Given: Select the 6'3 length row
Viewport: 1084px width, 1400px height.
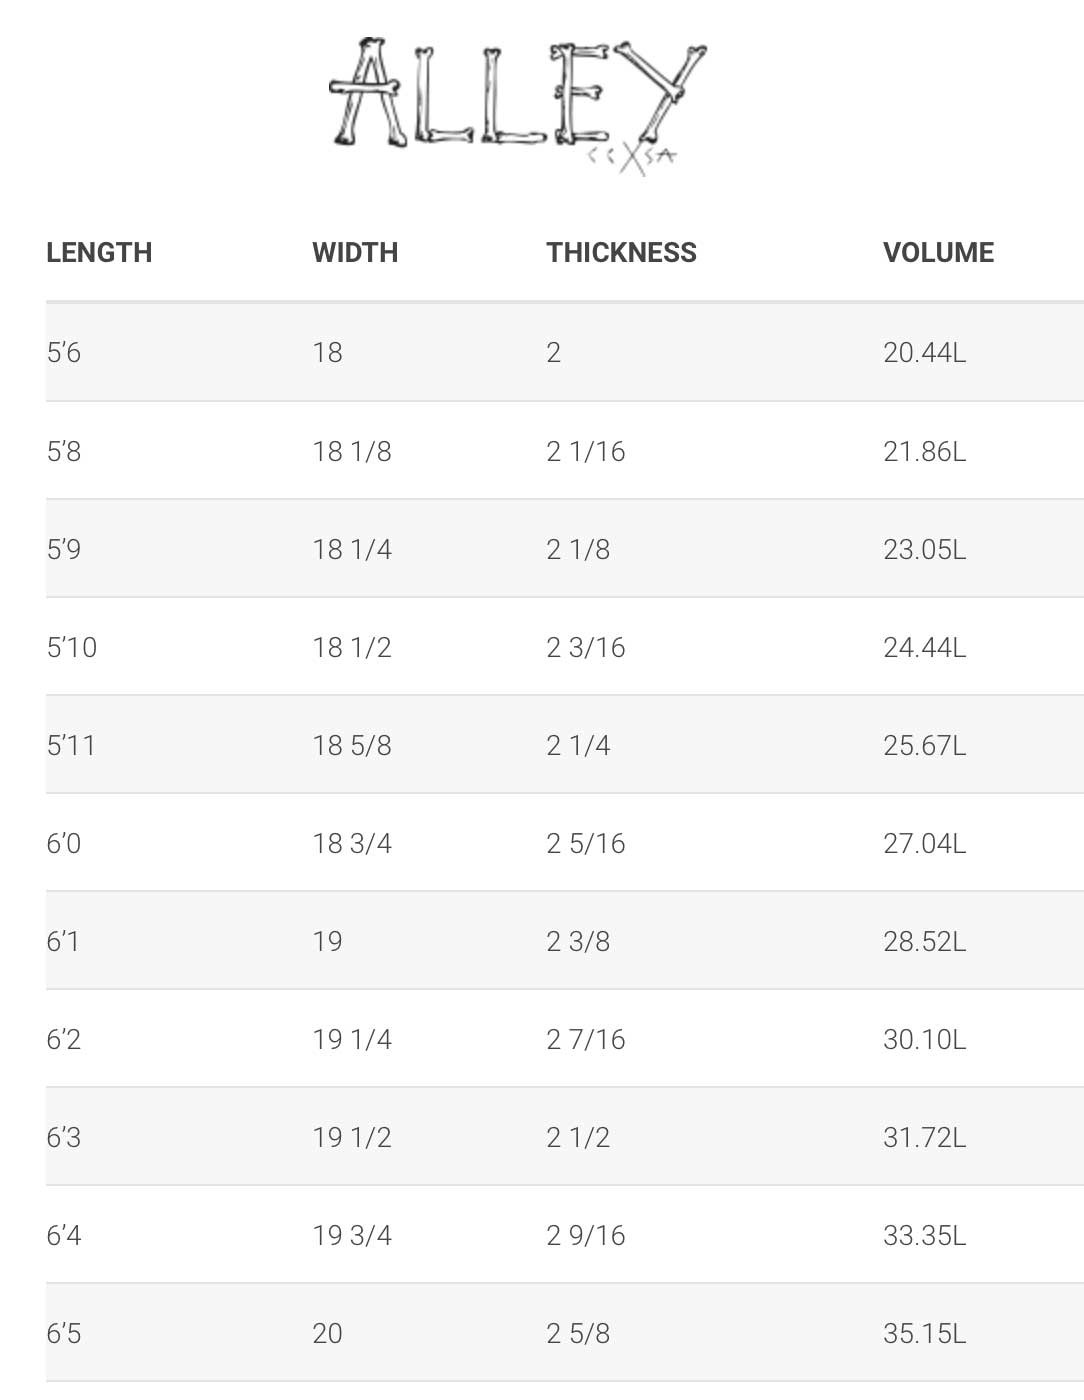Looking at the screenshot, I should [565, 1137].
